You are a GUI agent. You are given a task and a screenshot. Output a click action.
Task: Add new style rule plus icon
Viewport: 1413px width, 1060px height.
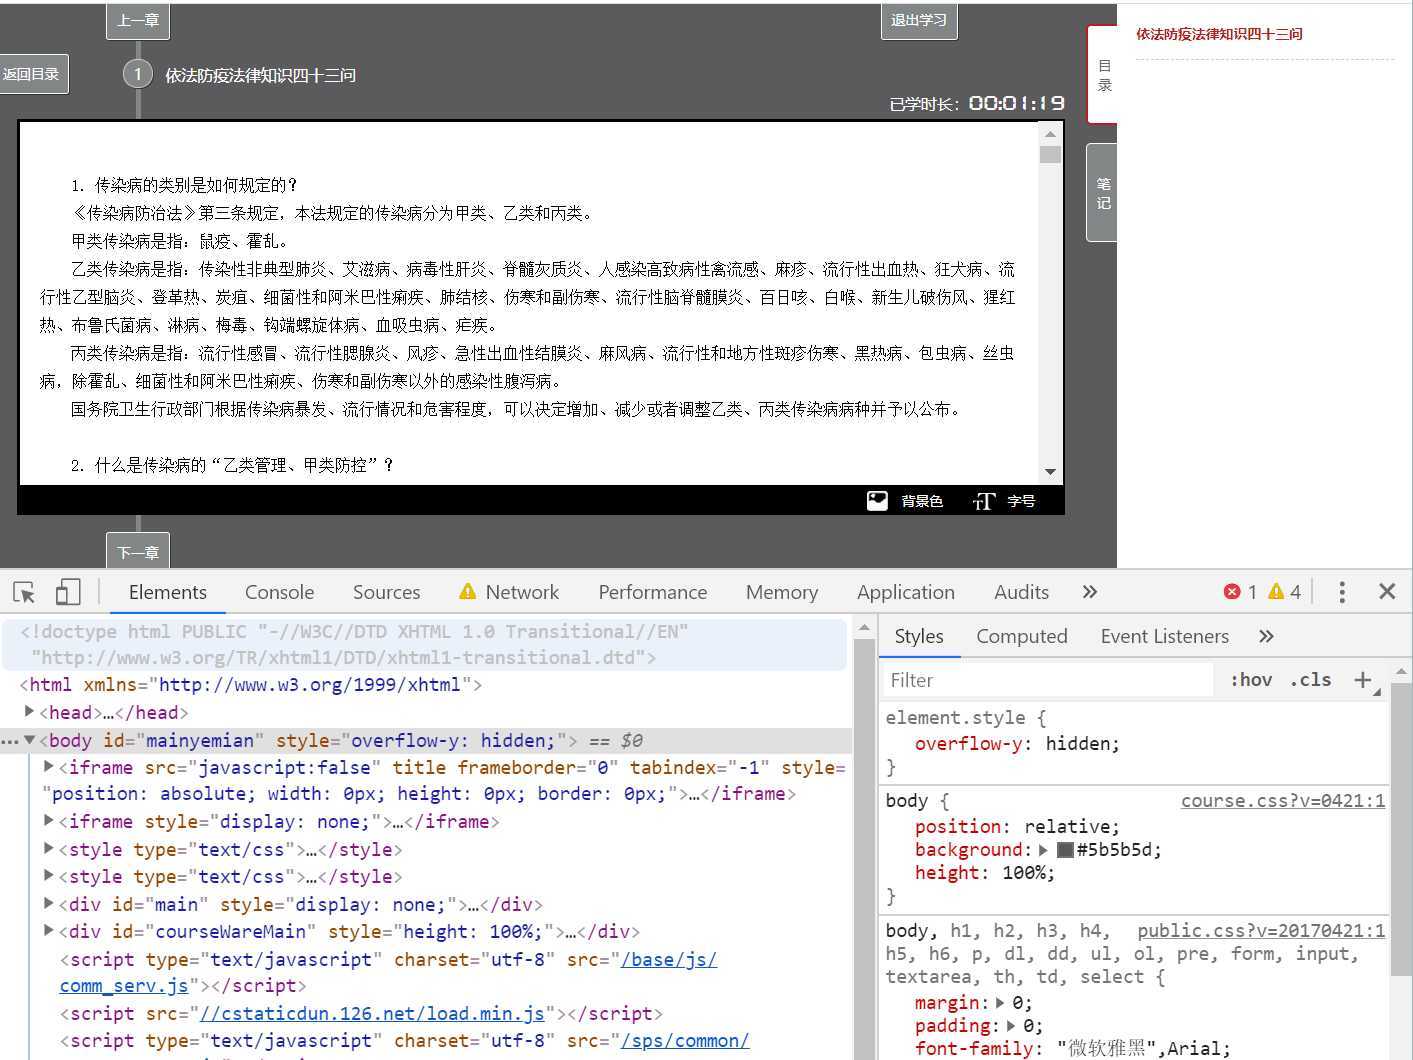point(1362,680)
